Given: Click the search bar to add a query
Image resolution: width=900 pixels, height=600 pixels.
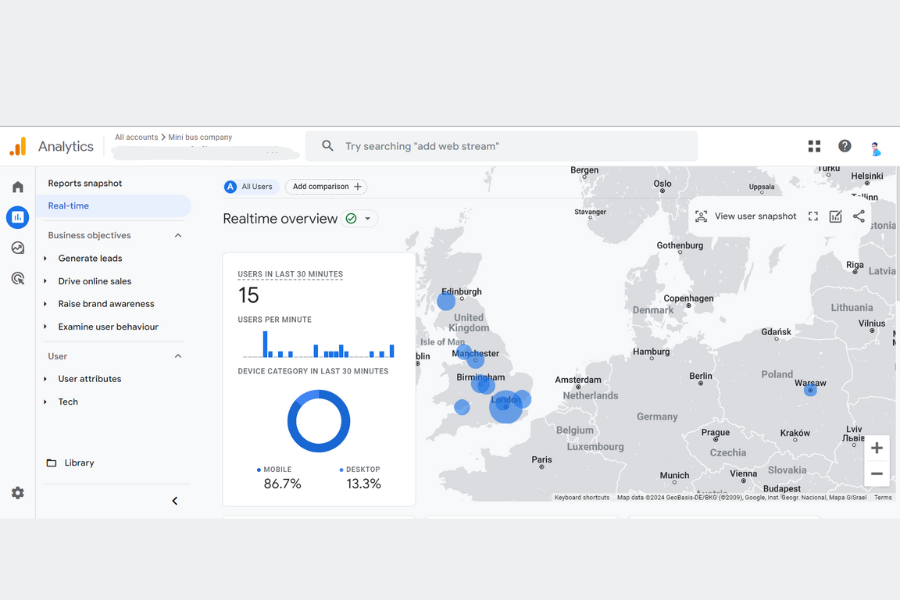Looking at the screenshot, I should [x=500, y=145].
